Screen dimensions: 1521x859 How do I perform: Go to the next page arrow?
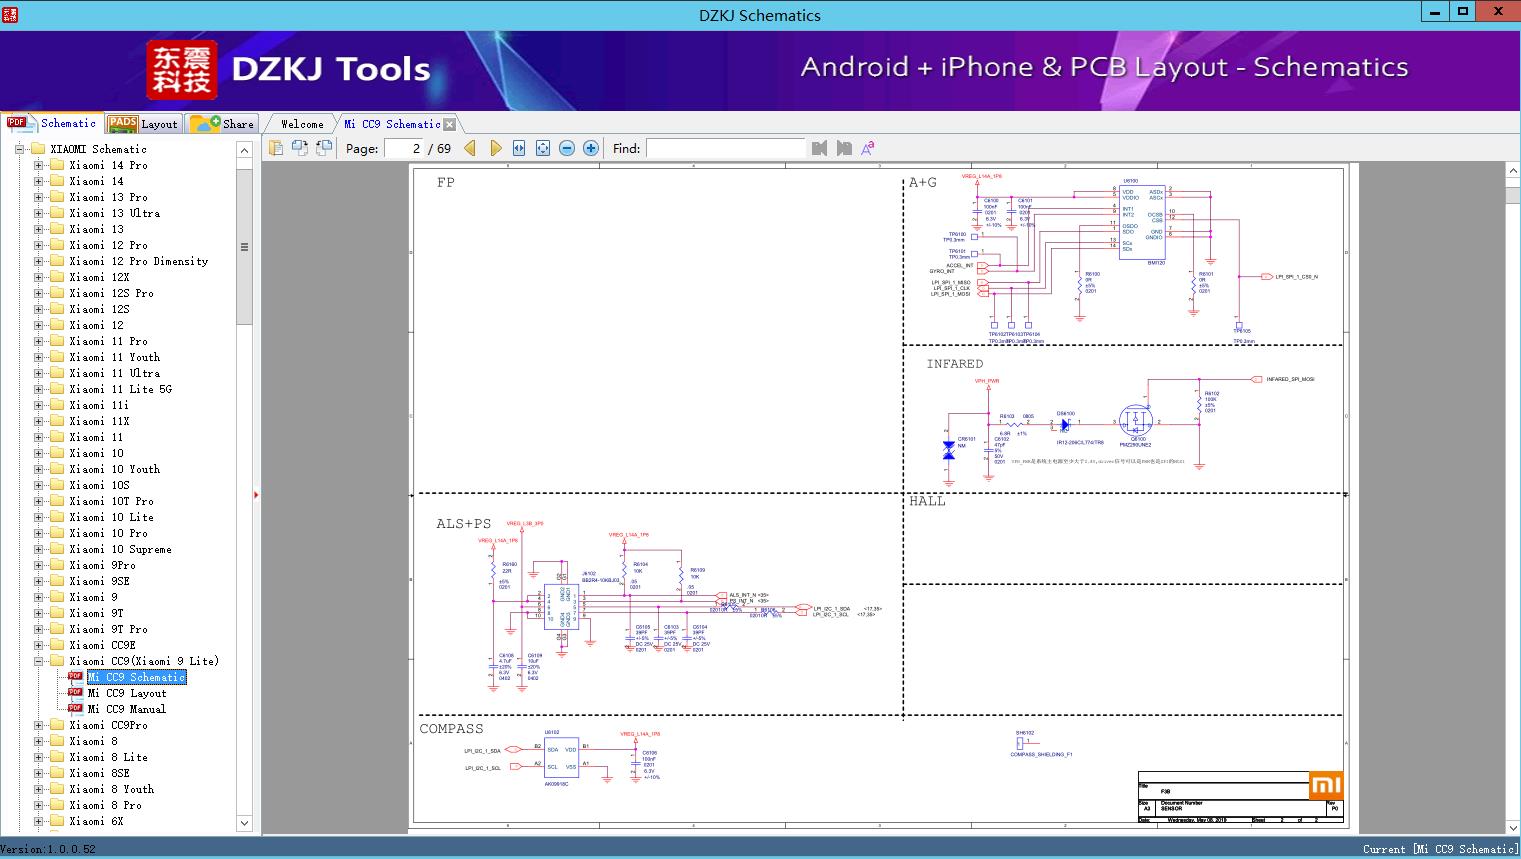495,148
